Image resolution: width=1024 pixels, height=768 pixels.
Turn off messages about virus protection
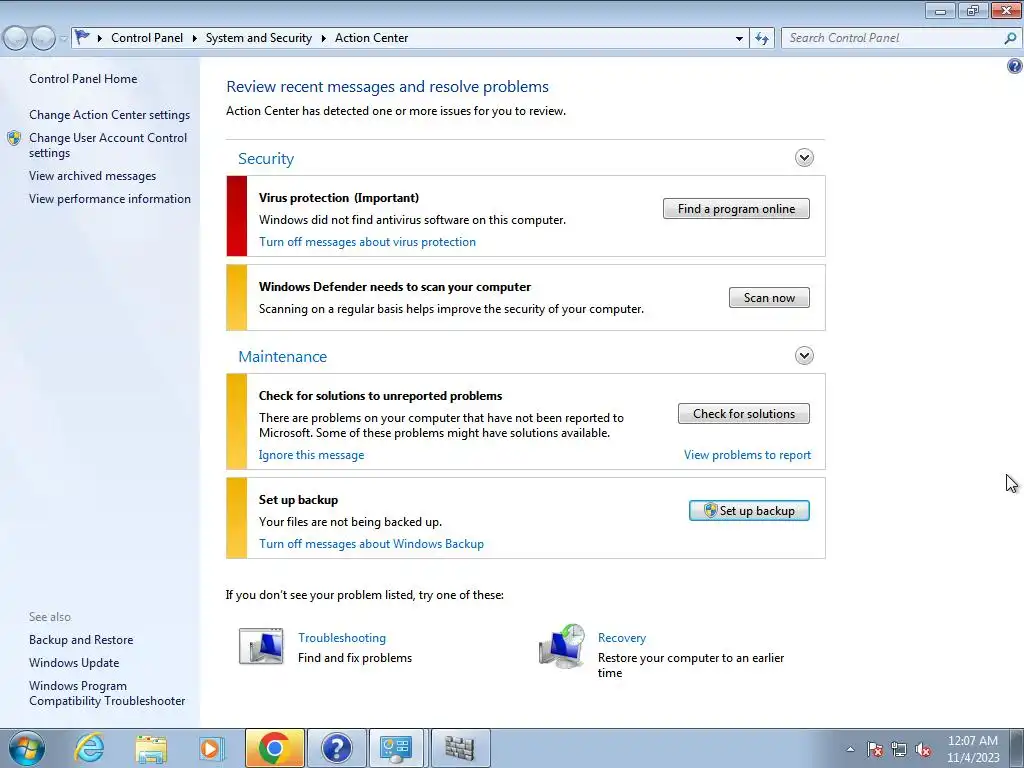point(367,242)
